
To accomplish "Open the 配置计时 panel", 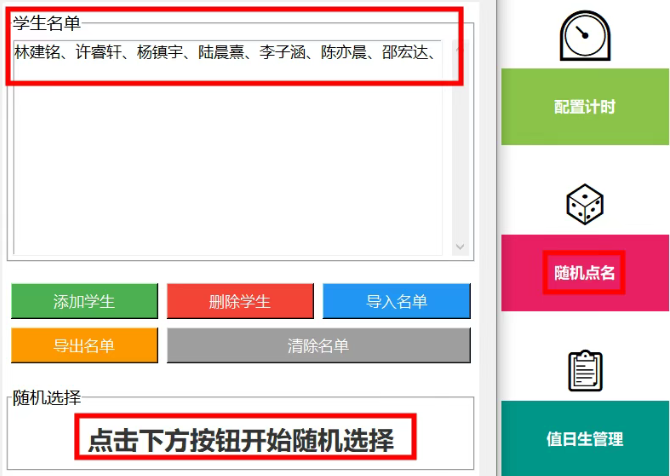I will 584,107.
